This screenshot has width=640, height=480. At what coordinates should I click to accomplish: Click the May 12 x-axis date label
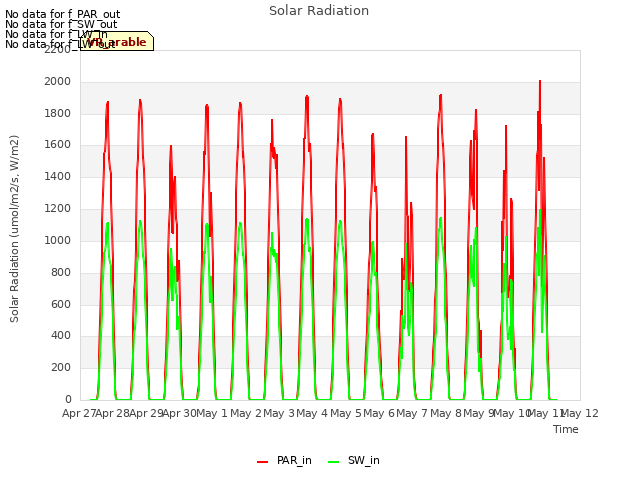580,413
